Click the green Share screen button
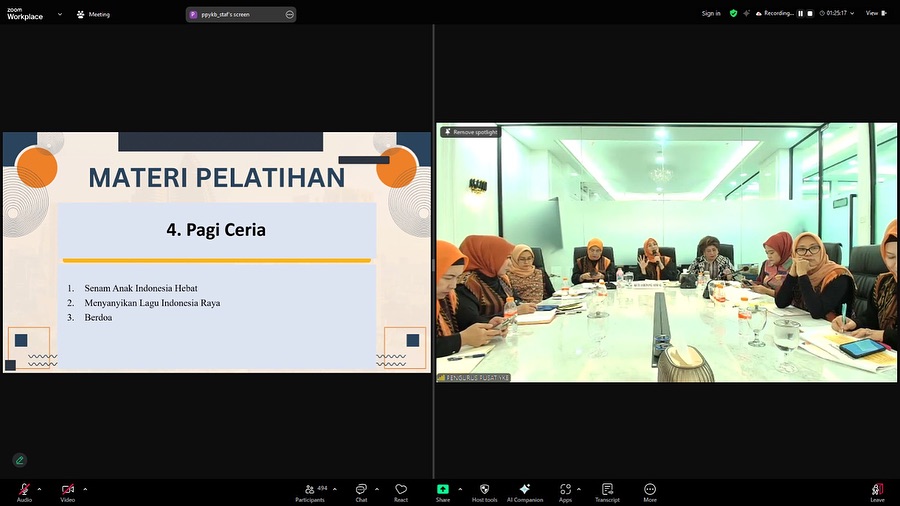Image resolution: width=900 pixels, height=506 pixels. point(442,491)
